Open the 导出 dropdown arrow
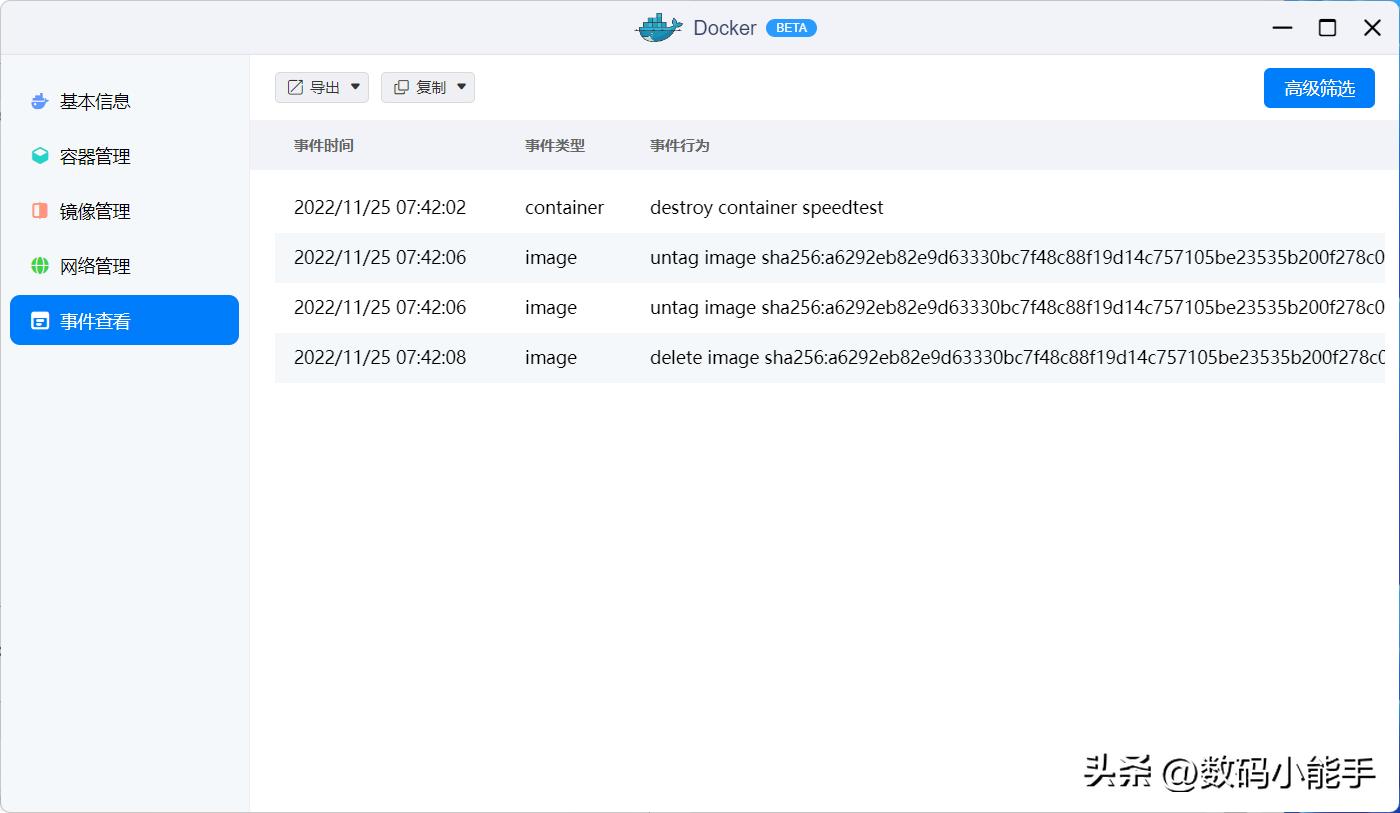The width and height of the screenshot is (1400, 813). (355, 87)
